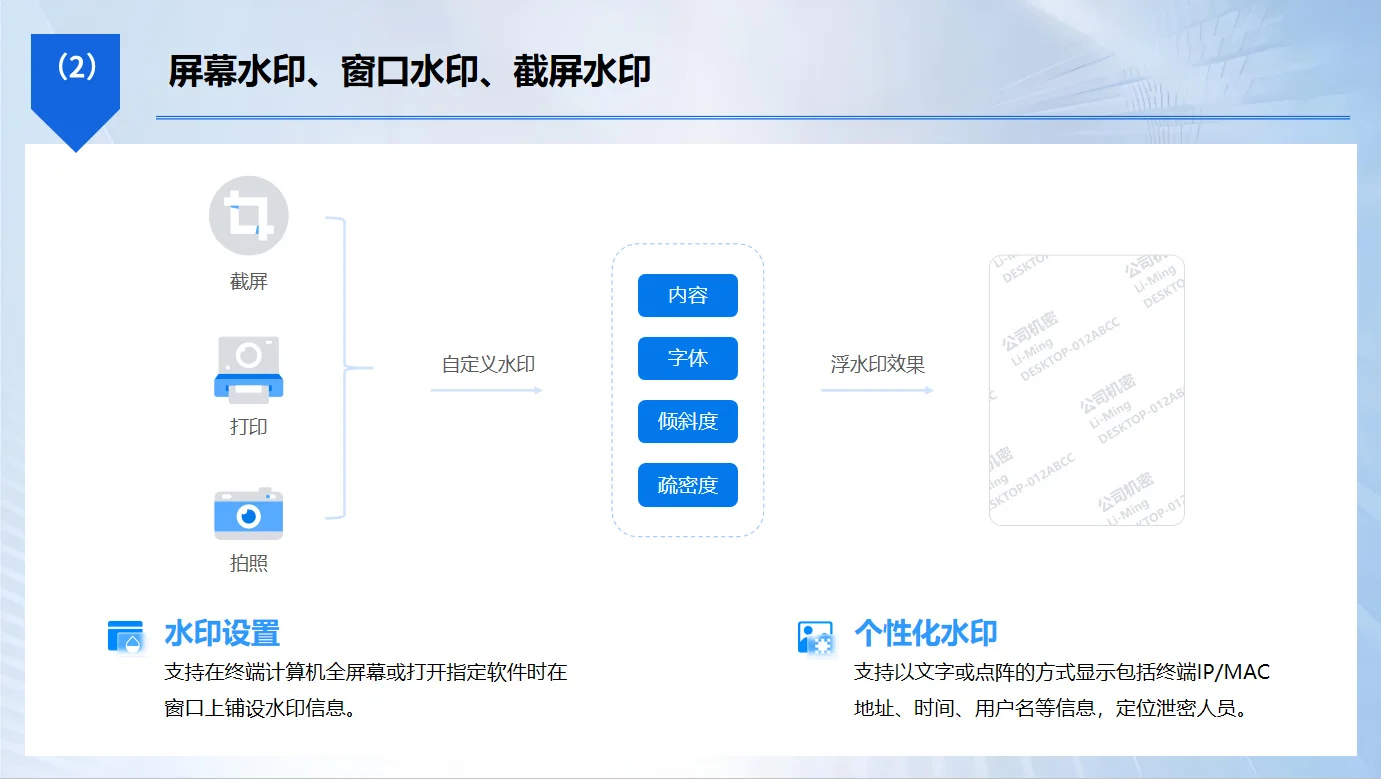Toggle the 疏密度 option
The image size is (1381, 779).
click(687, 484)
